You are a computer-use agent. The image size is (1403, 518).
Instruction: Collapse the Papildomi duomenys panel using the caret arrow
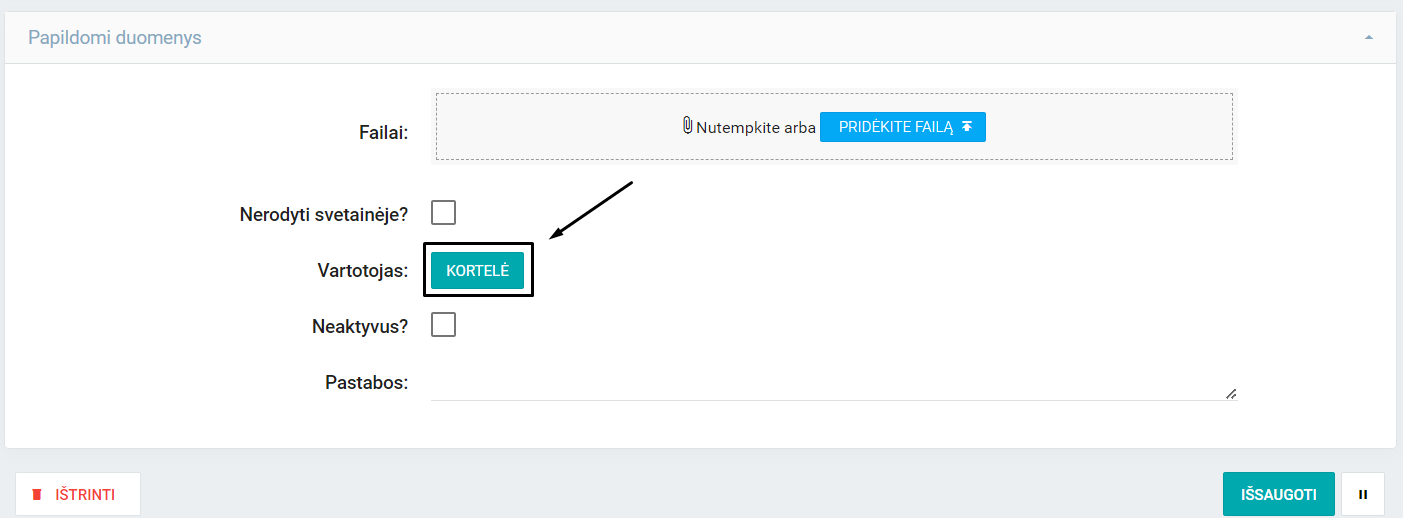tap(1368, 38)
